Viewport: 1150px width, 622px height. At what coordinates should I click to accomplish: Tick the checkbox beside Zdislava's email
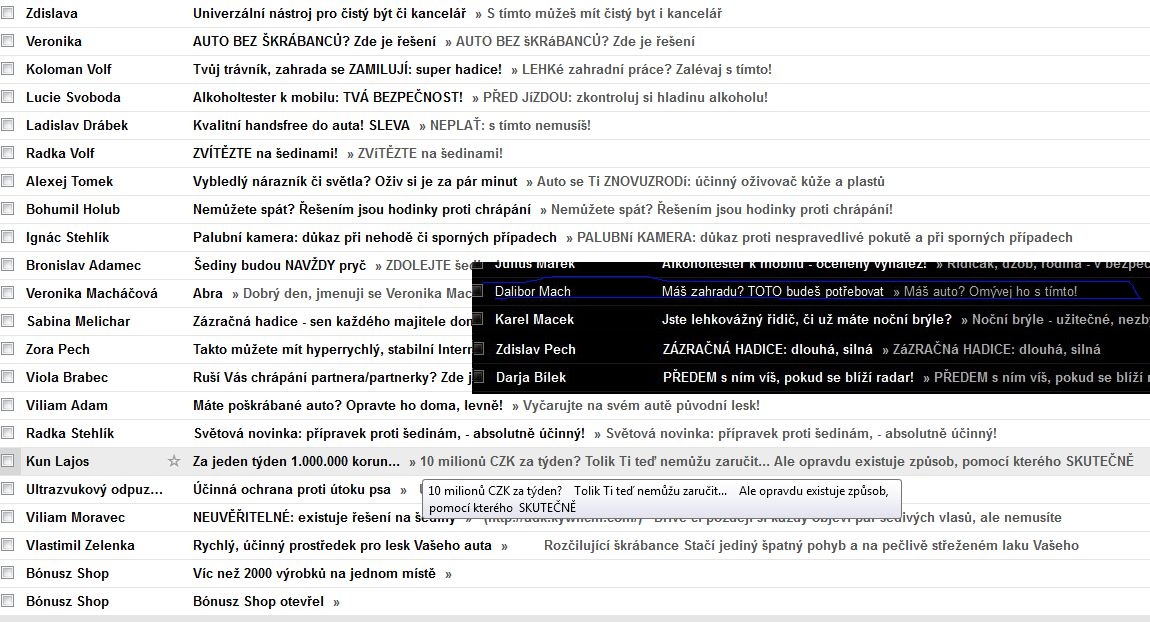(7, 13)
